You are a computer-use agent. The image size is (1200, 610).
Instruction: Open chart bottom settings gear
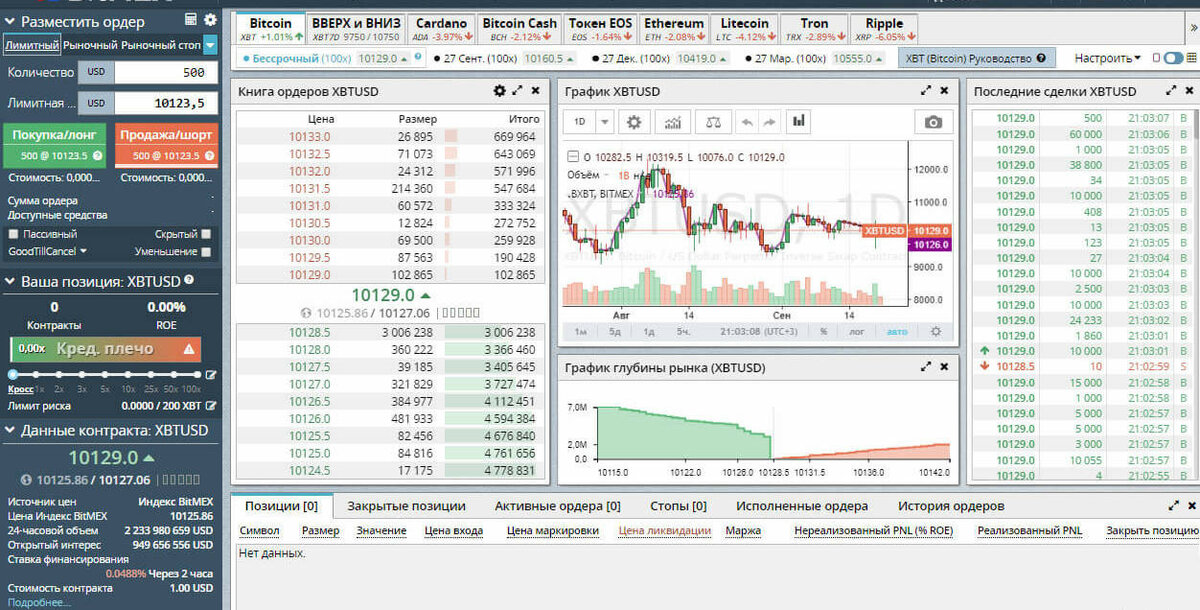point(936,331)
